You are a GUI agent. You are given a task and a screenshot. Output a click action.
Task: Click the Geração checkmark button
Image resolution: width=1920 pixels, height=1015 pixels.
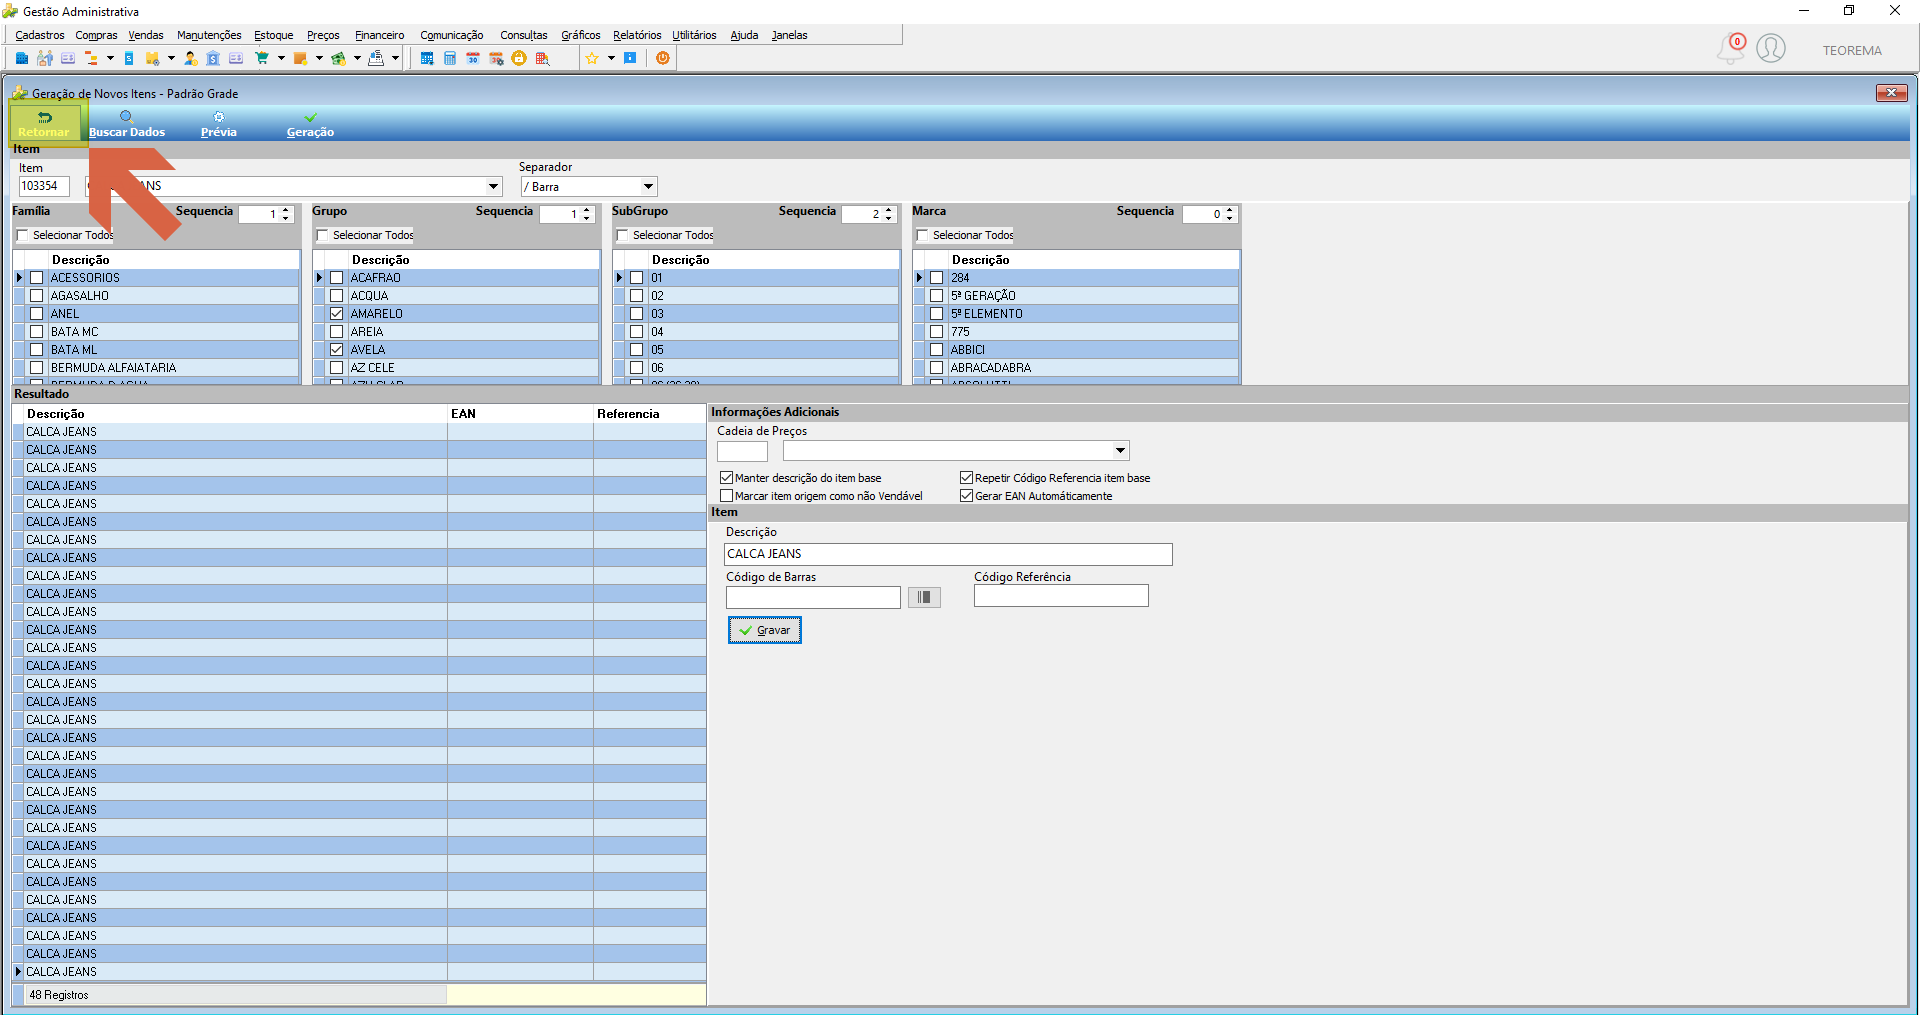click(311, 124)
